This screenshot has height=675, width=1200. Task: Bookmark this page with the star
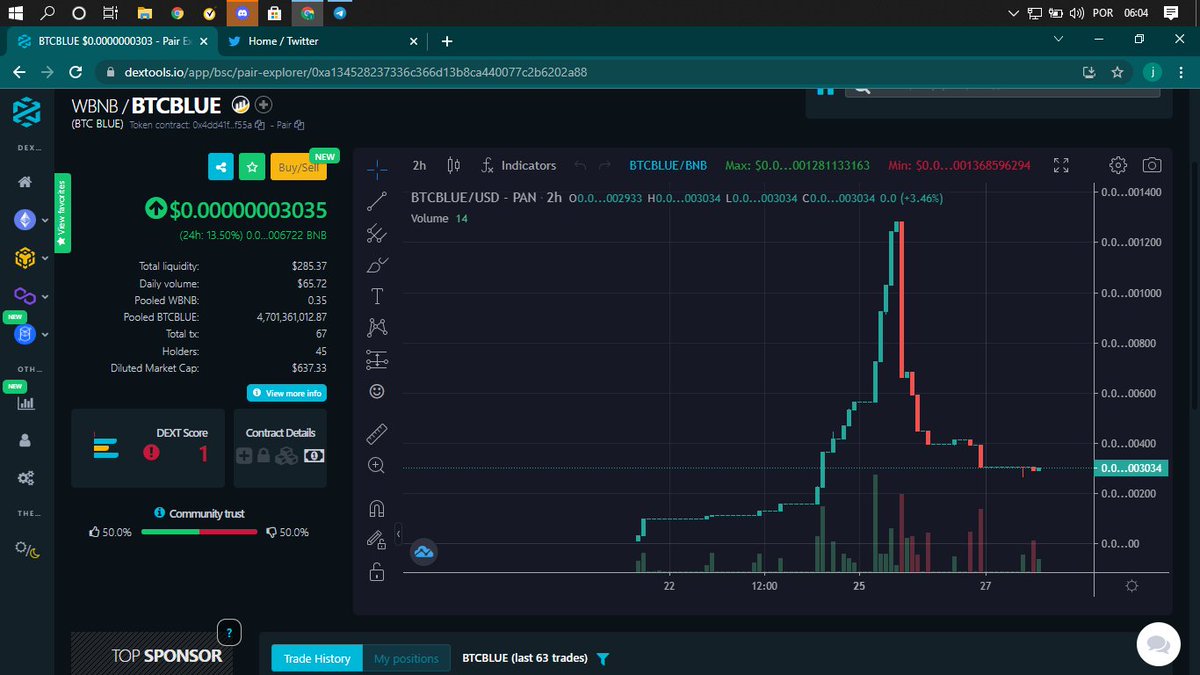(1118, 73)
